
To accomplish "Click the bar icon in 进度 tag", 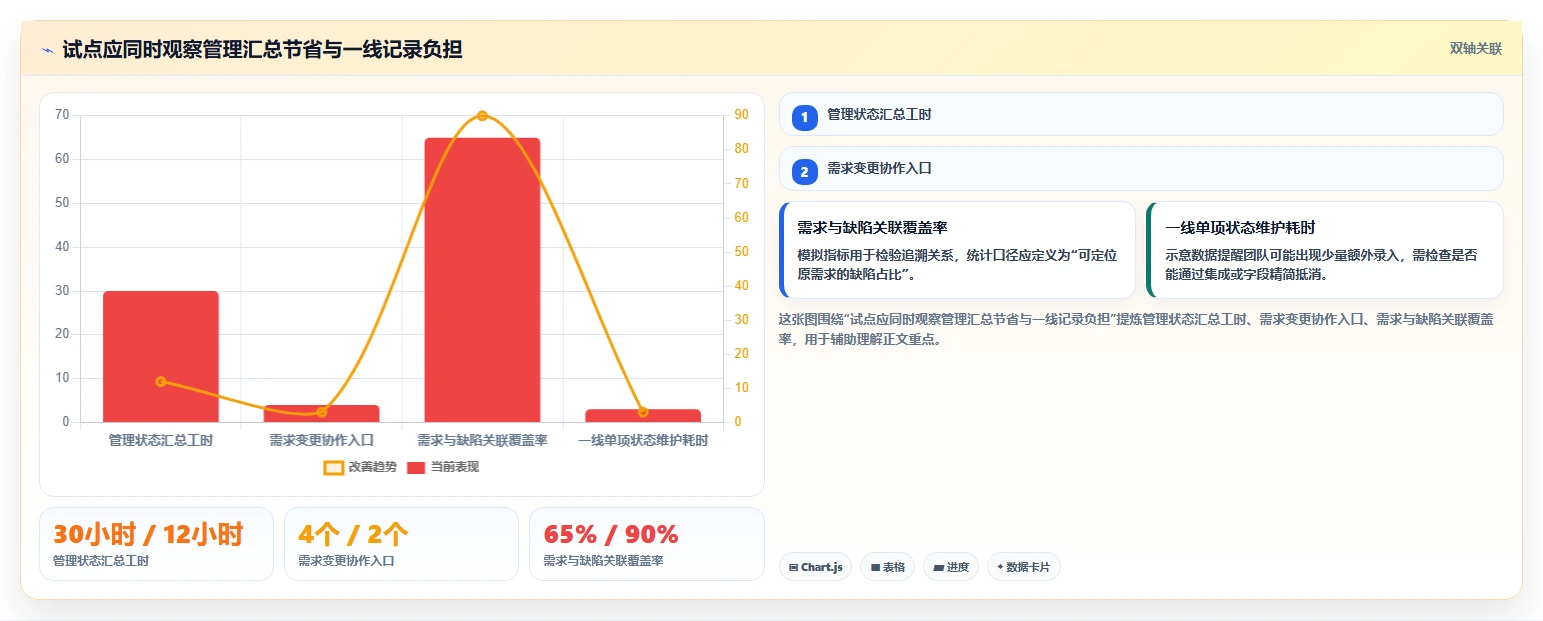I will click(938, 567).
